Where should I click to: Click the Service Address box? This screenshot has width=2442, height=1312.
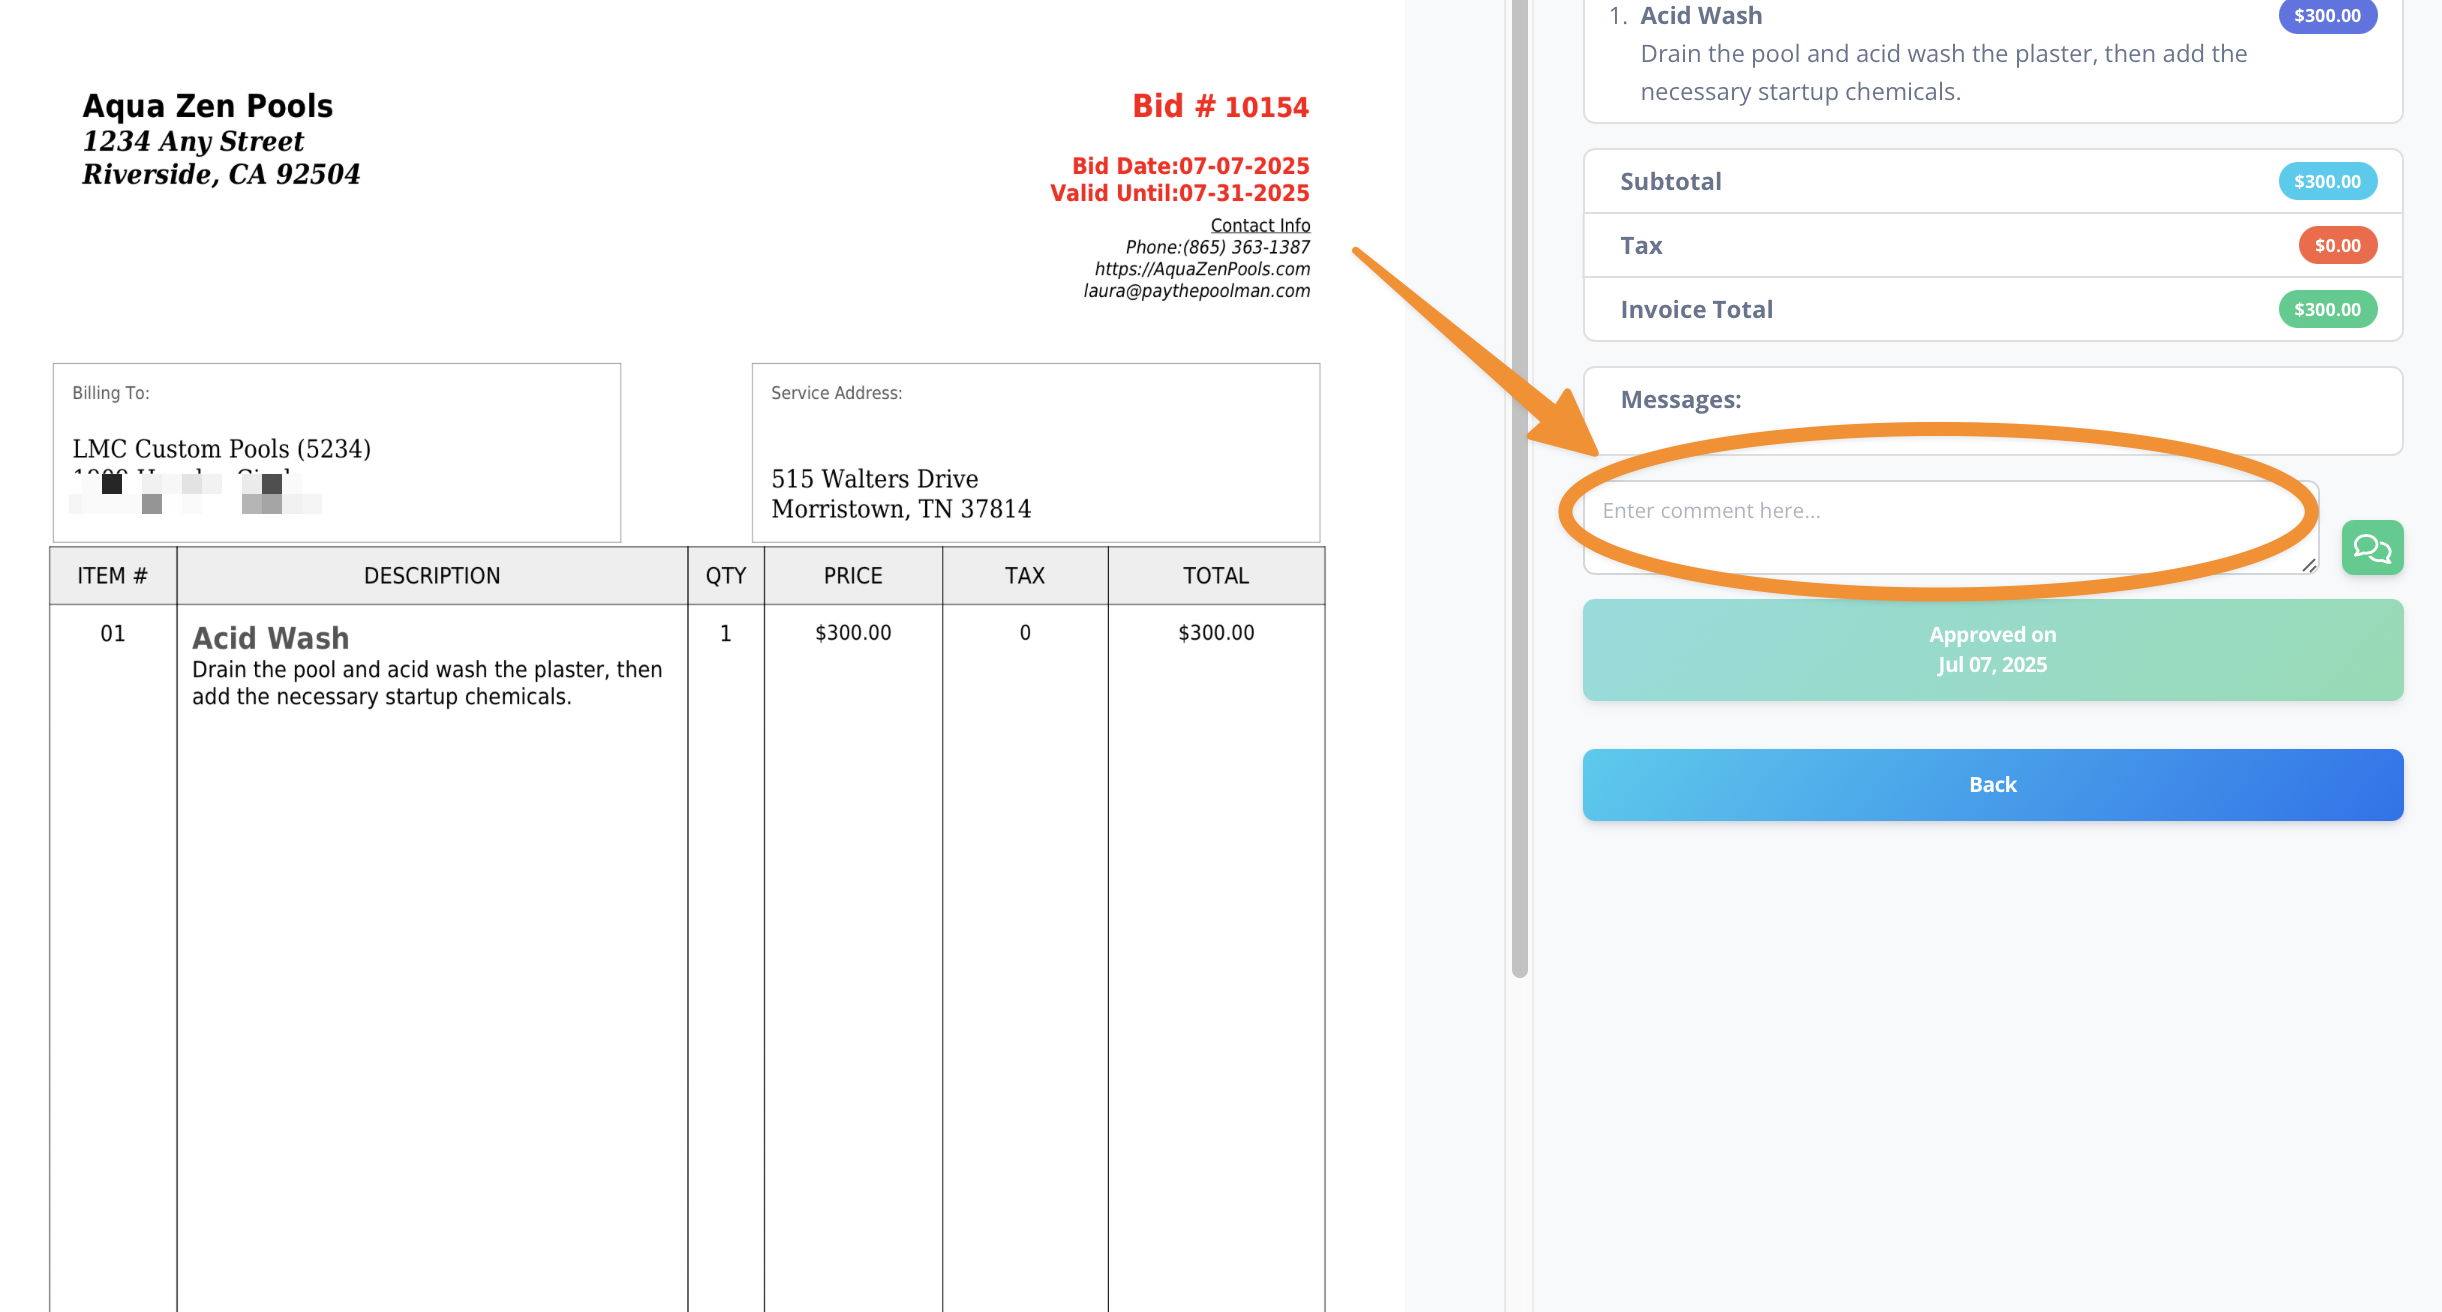[x=1034, y=453]
